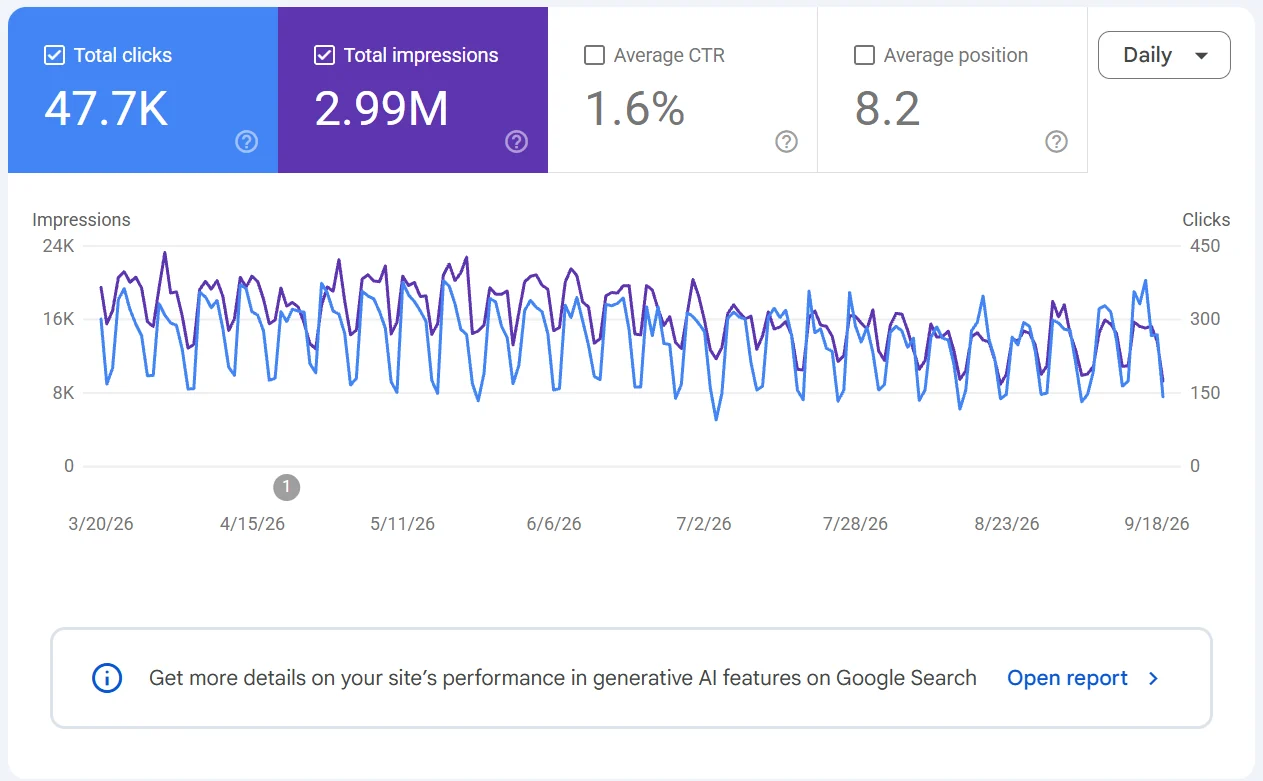Click the generative AI features banner text
The width and height of the screenshot is (1263, 781).
(x=563, y=678)
